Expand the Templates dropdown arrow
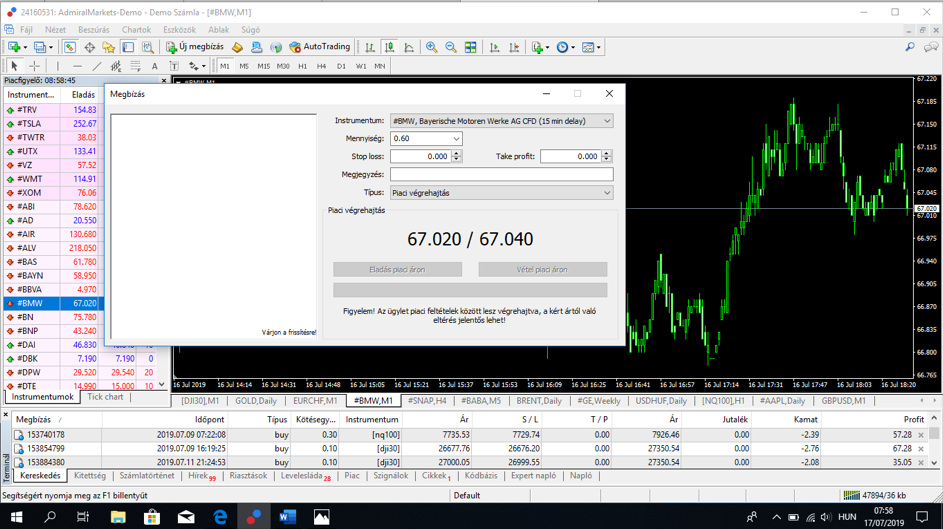943x529 pixels. (598, 47)
